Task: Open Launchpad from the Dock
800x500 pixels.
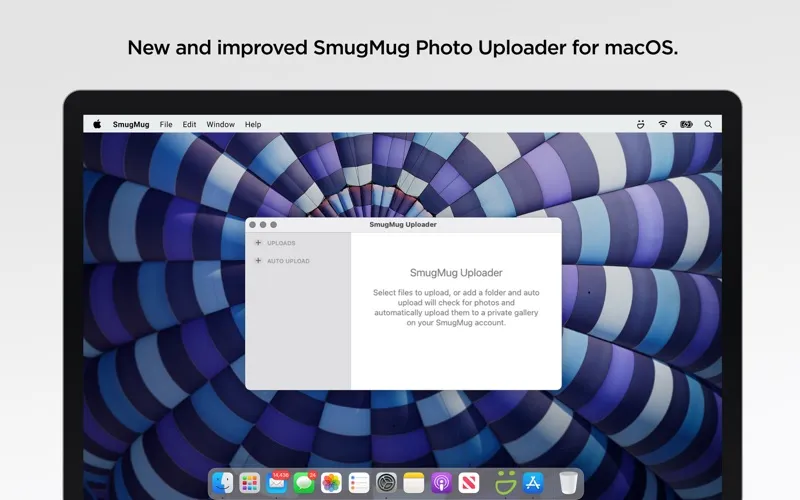Action: click(249, 483)
